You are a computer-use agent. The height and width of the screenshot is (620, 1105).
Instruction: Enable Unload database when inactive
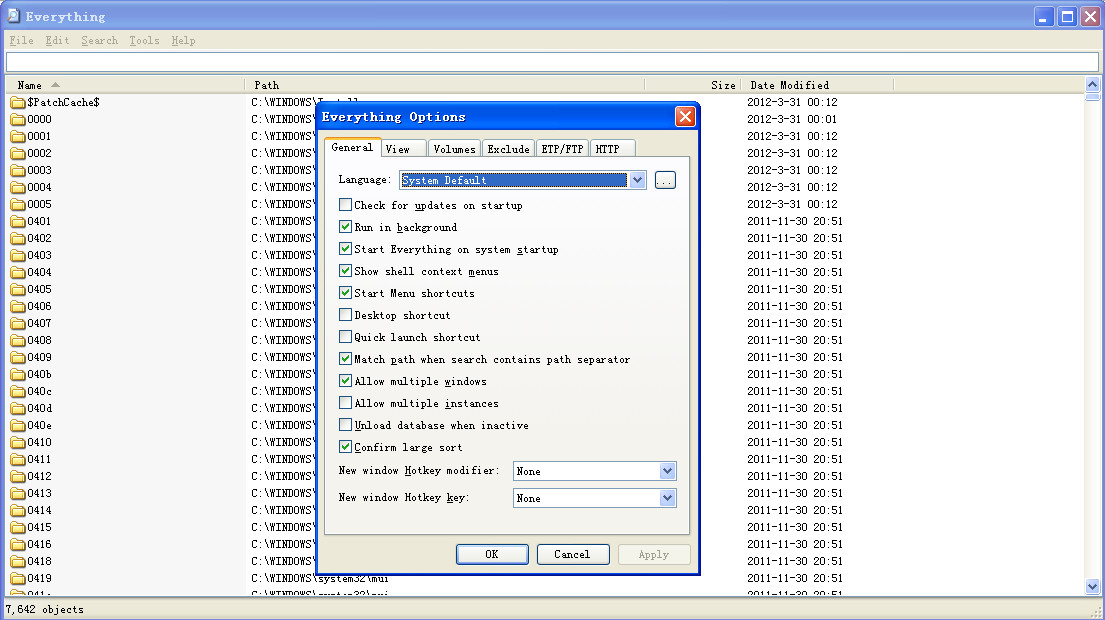click(x=345, y=425)
